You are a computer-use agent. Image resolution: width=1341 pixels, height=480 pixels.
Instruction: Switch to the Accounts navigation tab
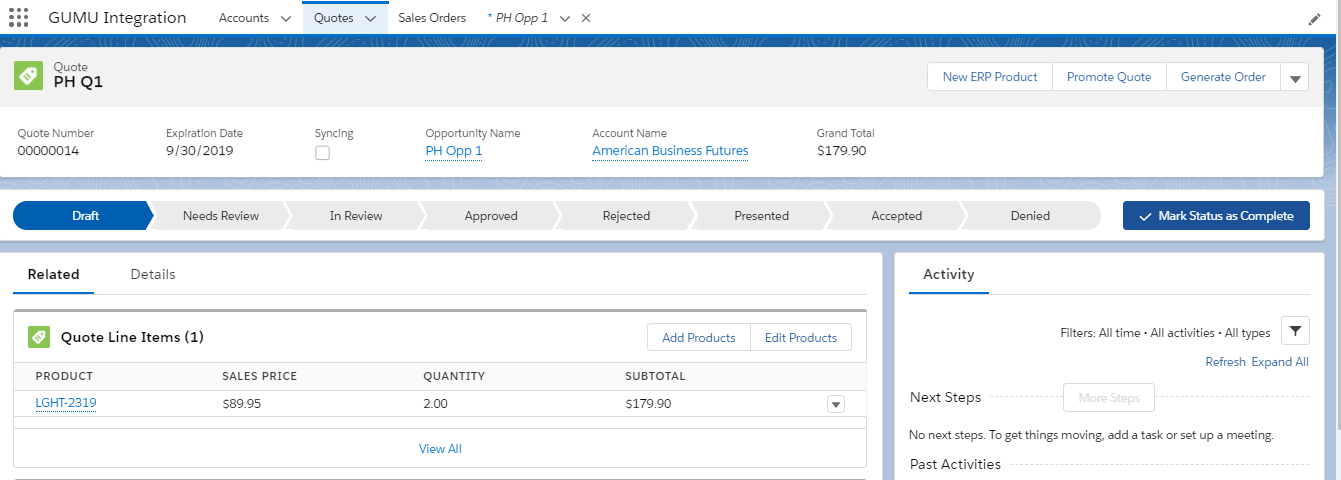244,18
